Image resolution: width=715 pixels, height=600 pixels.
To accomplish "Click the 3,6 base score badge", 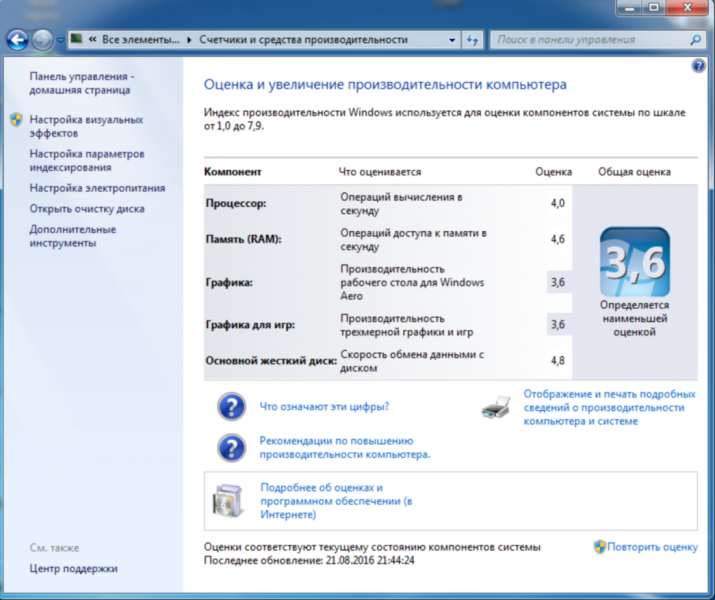I will [635, 262].
